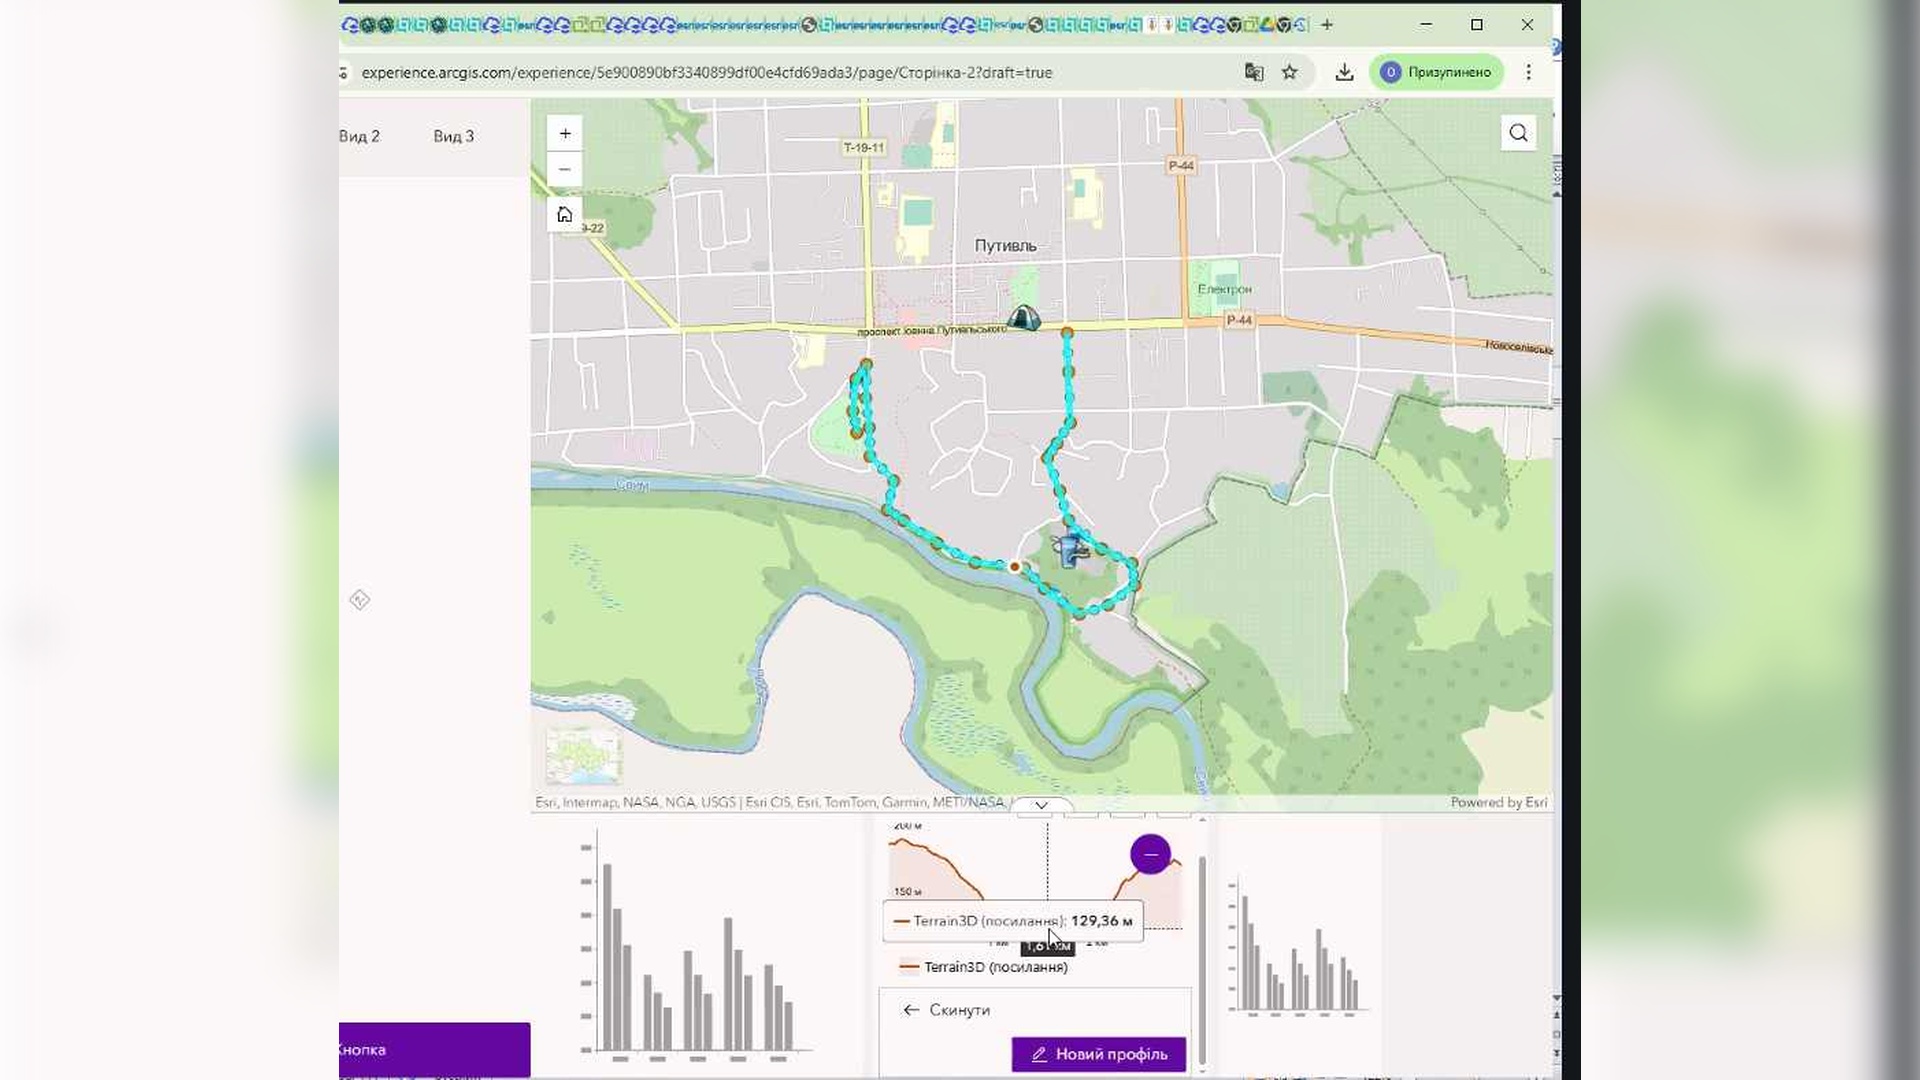1920x1080 pixels.
Task: Click the Новий профіль button
Action: [1098, 1054]
